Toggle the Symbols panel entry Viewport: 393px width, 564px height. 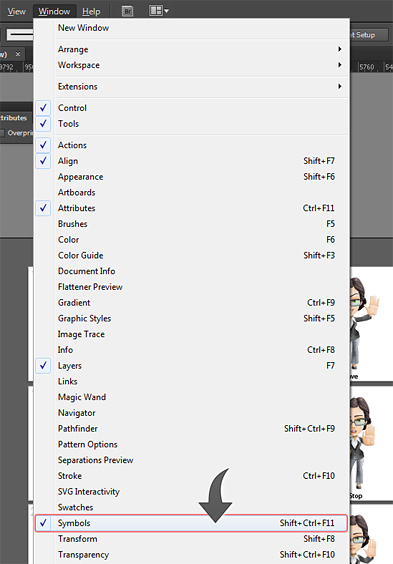click(192, 523)
